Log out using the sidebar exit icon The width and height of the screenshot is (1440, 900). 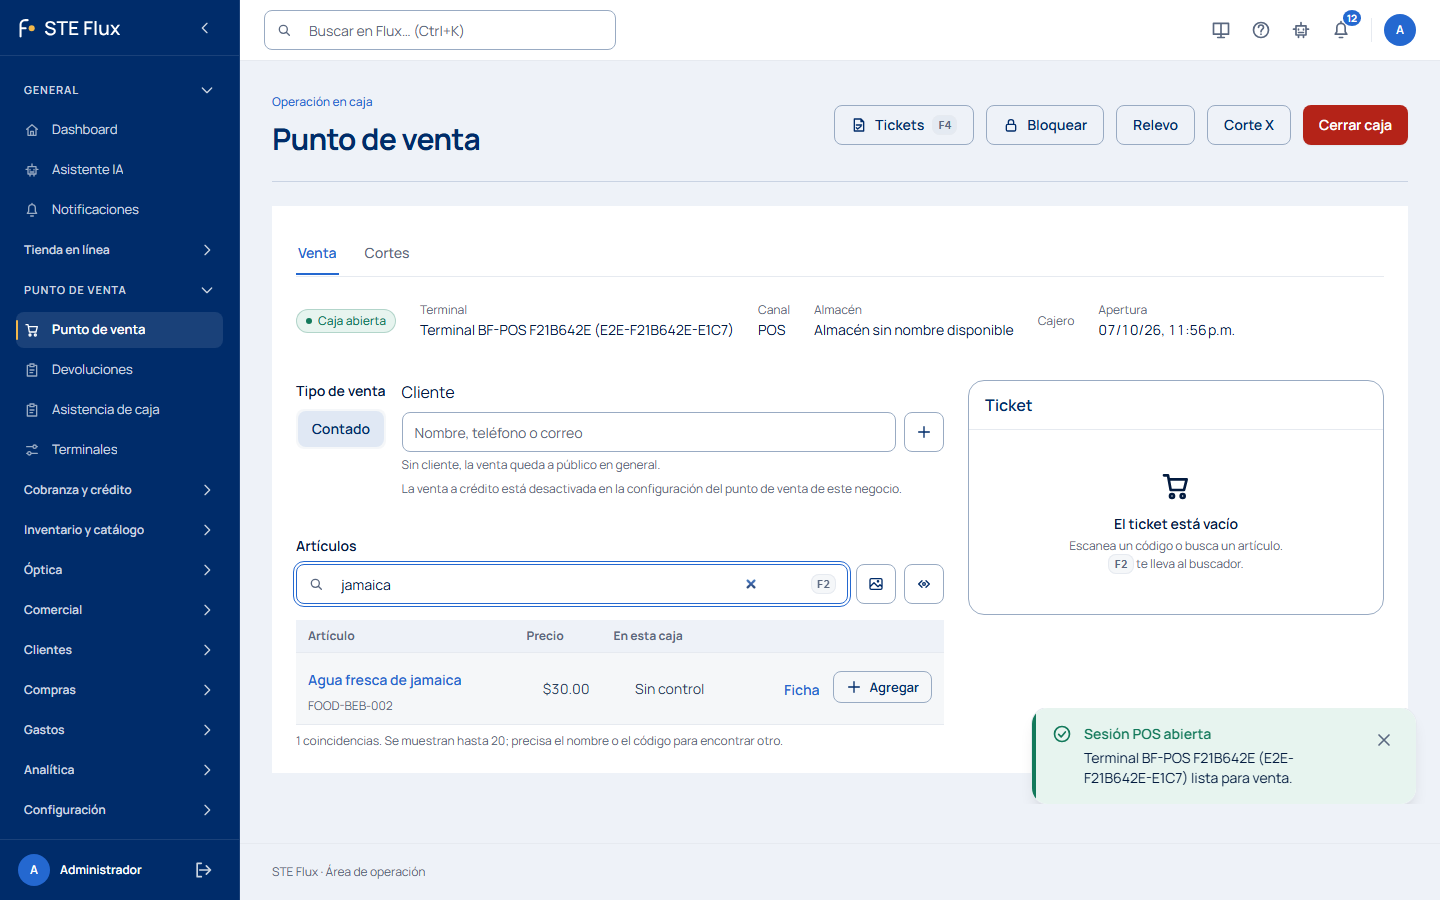(203, 870)
